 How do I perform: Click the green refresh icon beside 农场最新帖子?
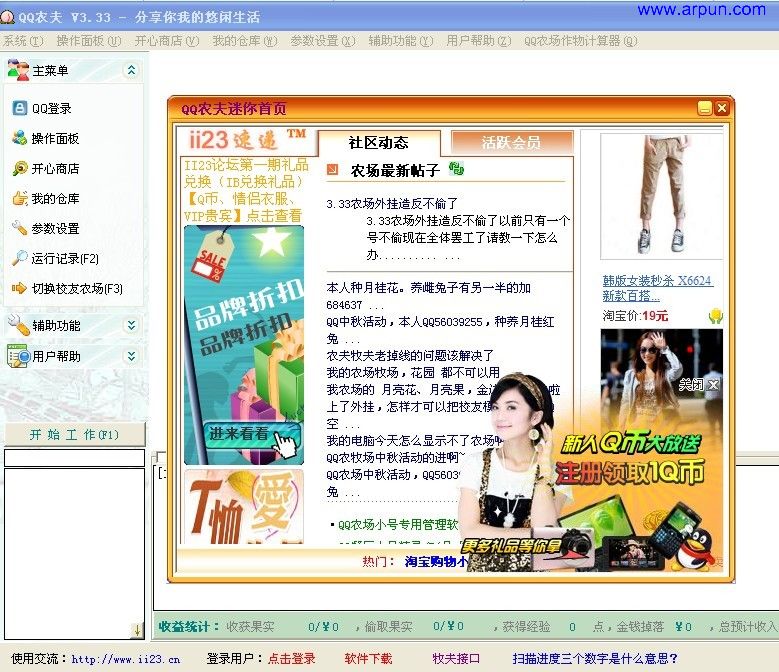click(456, 168)
